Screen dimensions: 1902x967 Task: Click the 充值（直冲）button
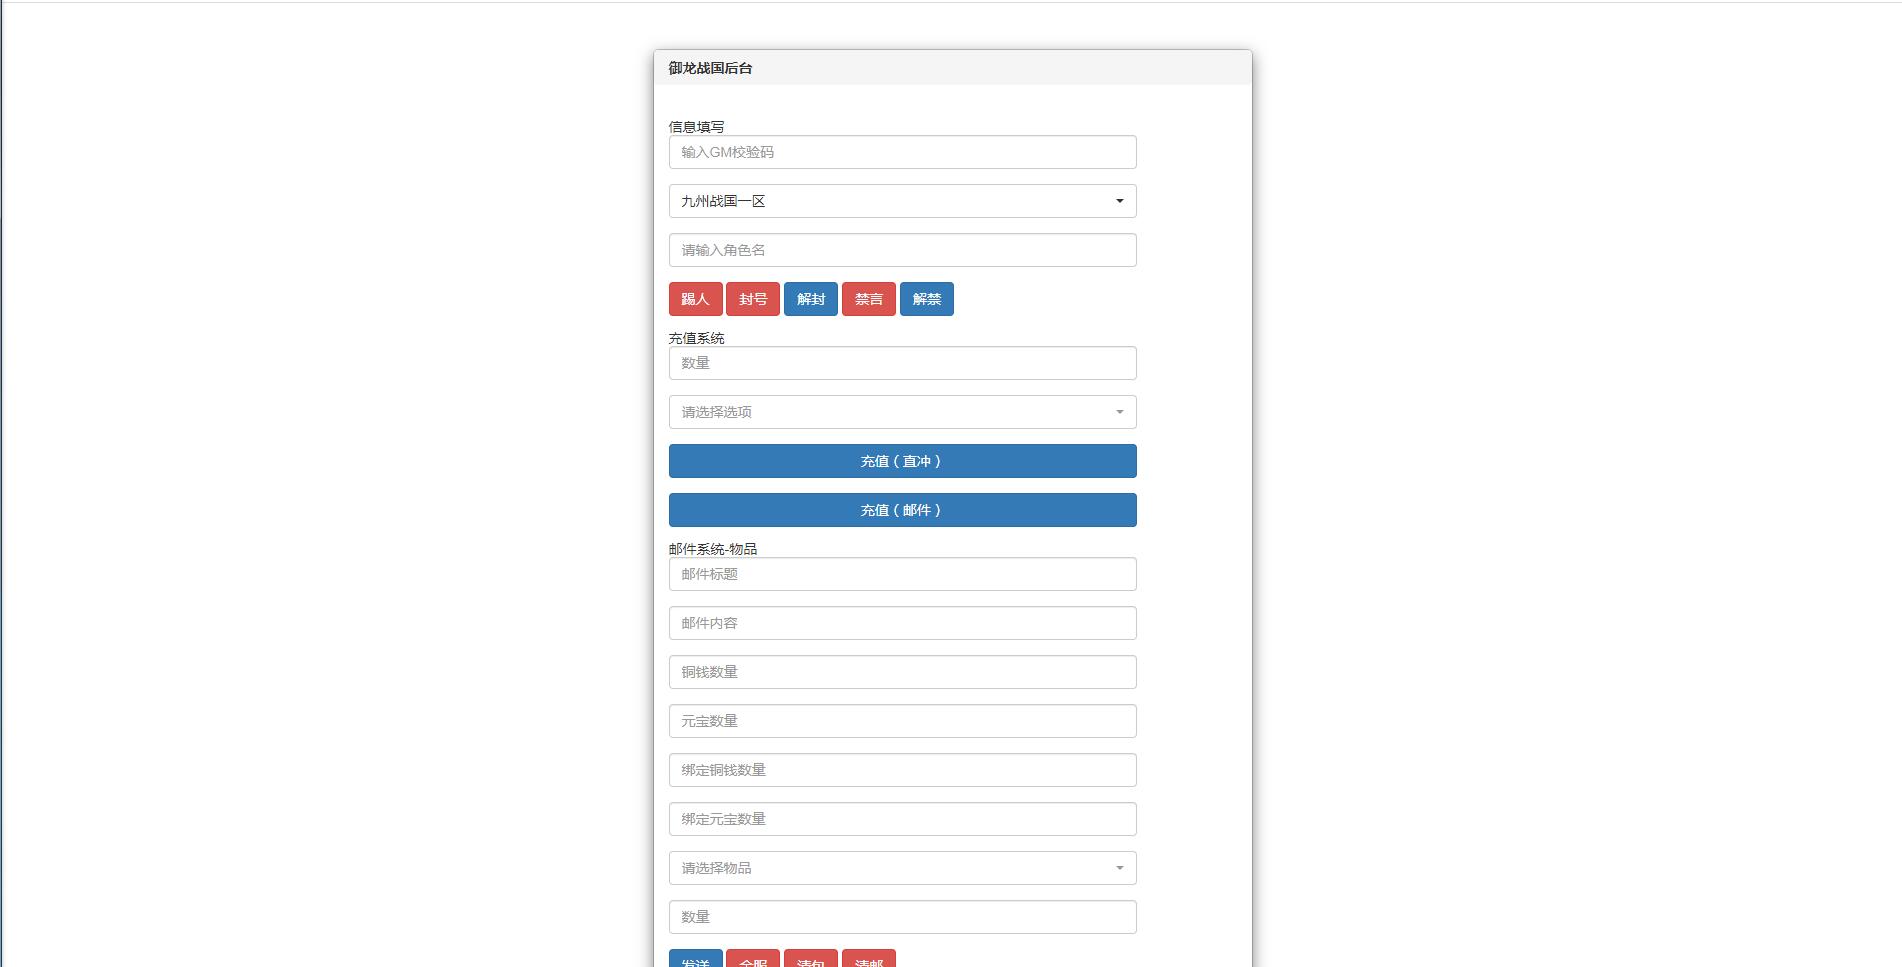tap(902, 461)
